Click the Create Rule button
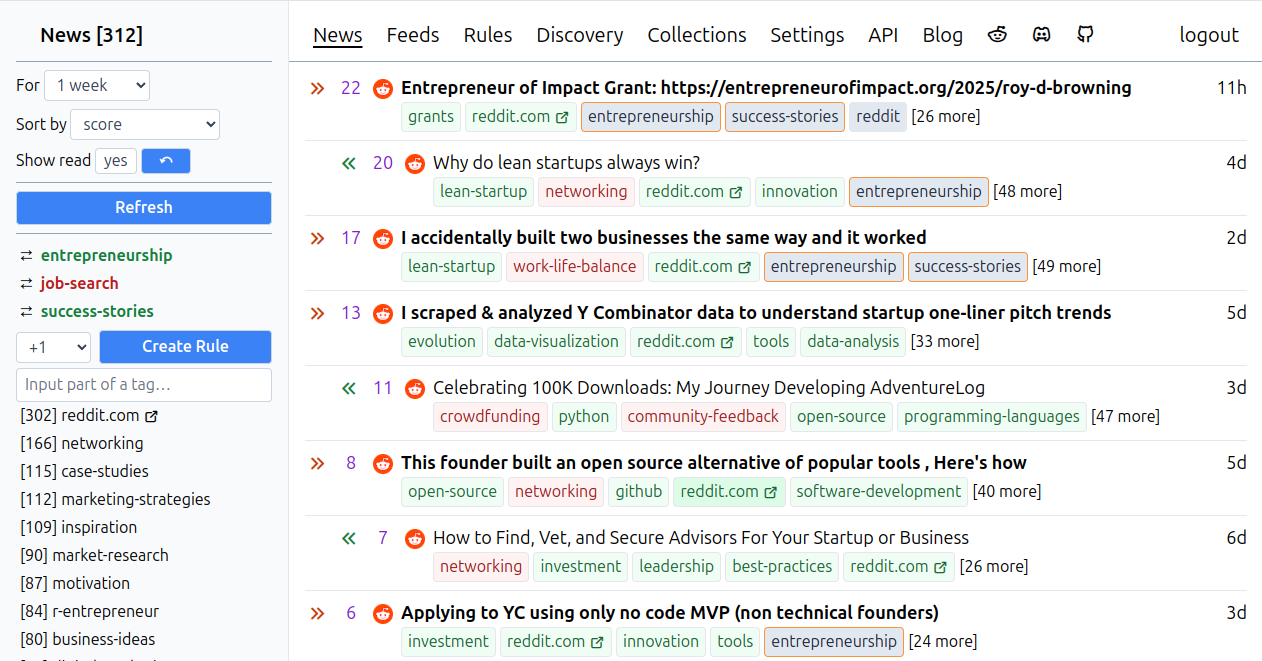 (x=186, y=347)
